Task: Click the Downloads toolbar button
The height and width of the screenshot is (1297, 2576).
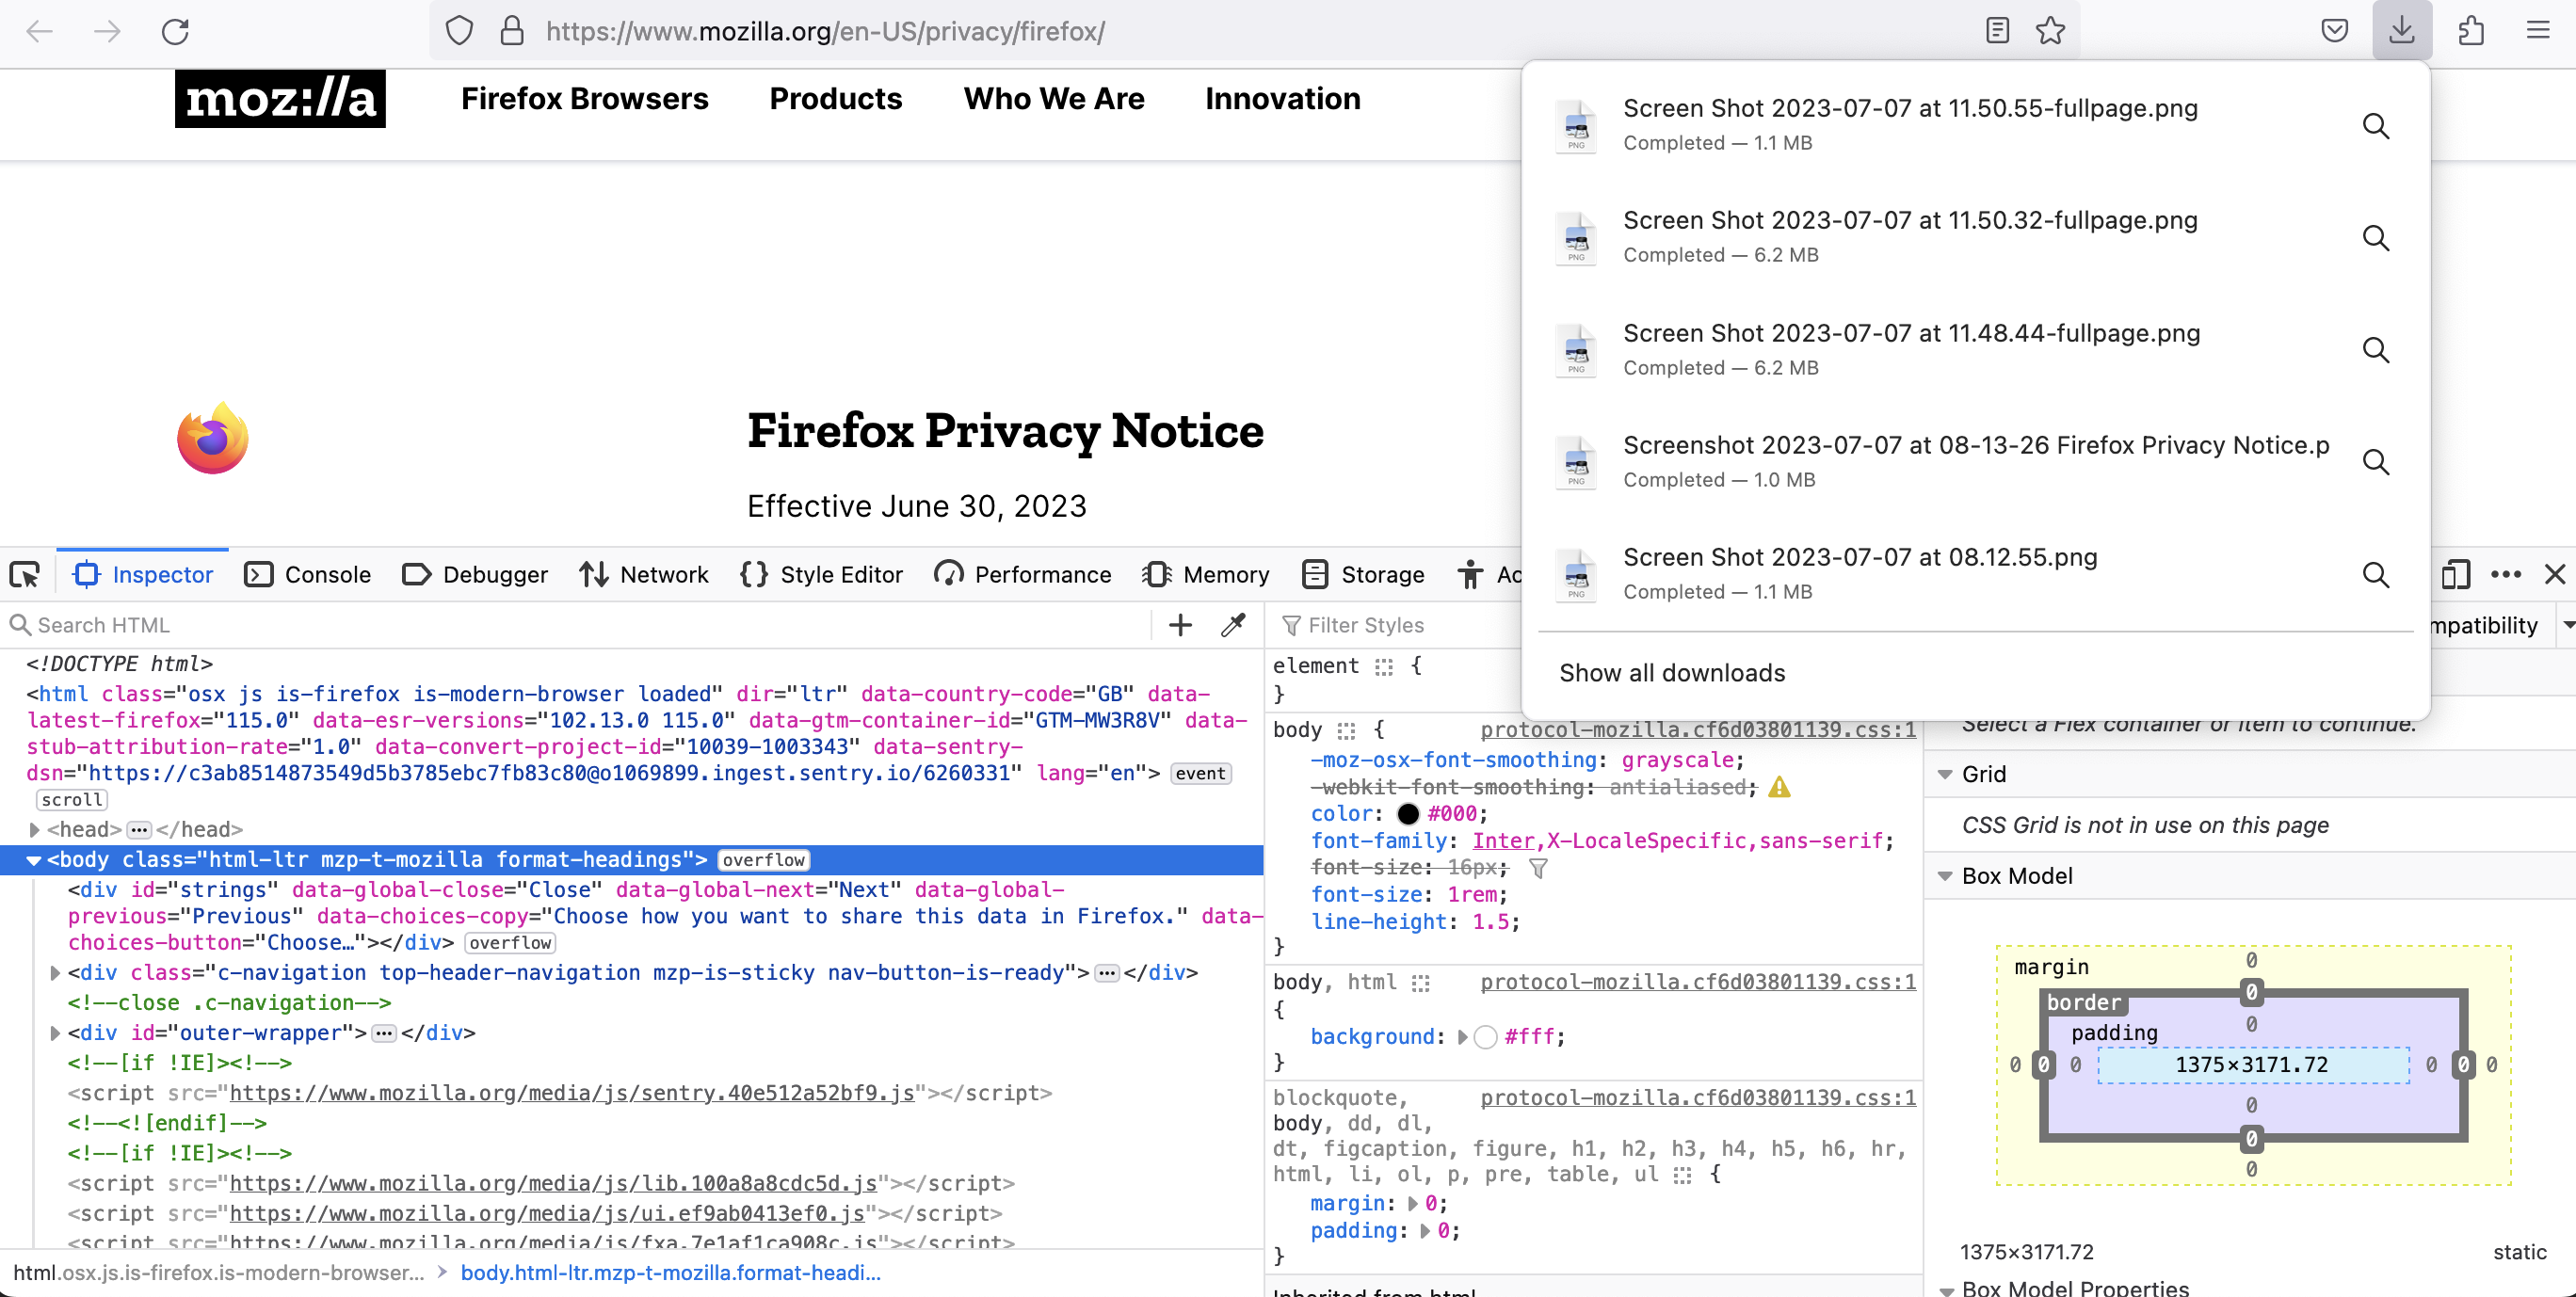Action: tap(2402, 30)
